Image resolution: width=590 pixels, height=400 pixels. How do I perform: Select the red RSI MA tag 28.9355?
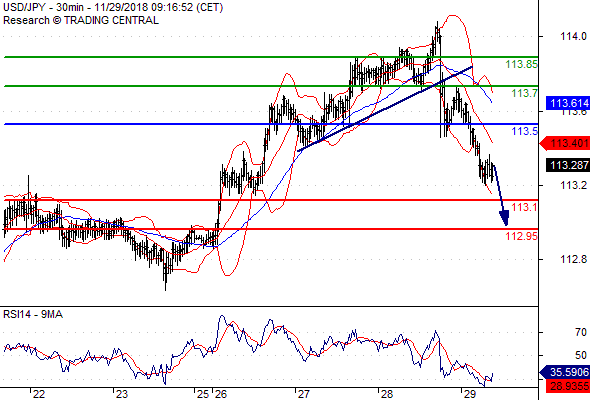(568, 386)
